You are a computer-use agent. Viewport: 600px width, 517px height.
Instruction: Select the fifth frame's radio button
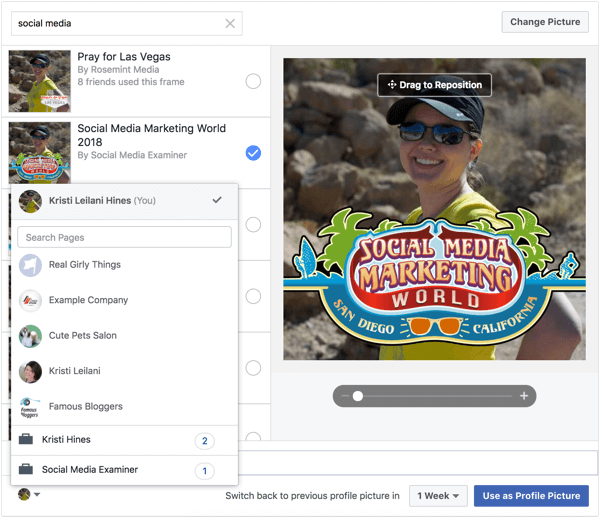point(253,368)
